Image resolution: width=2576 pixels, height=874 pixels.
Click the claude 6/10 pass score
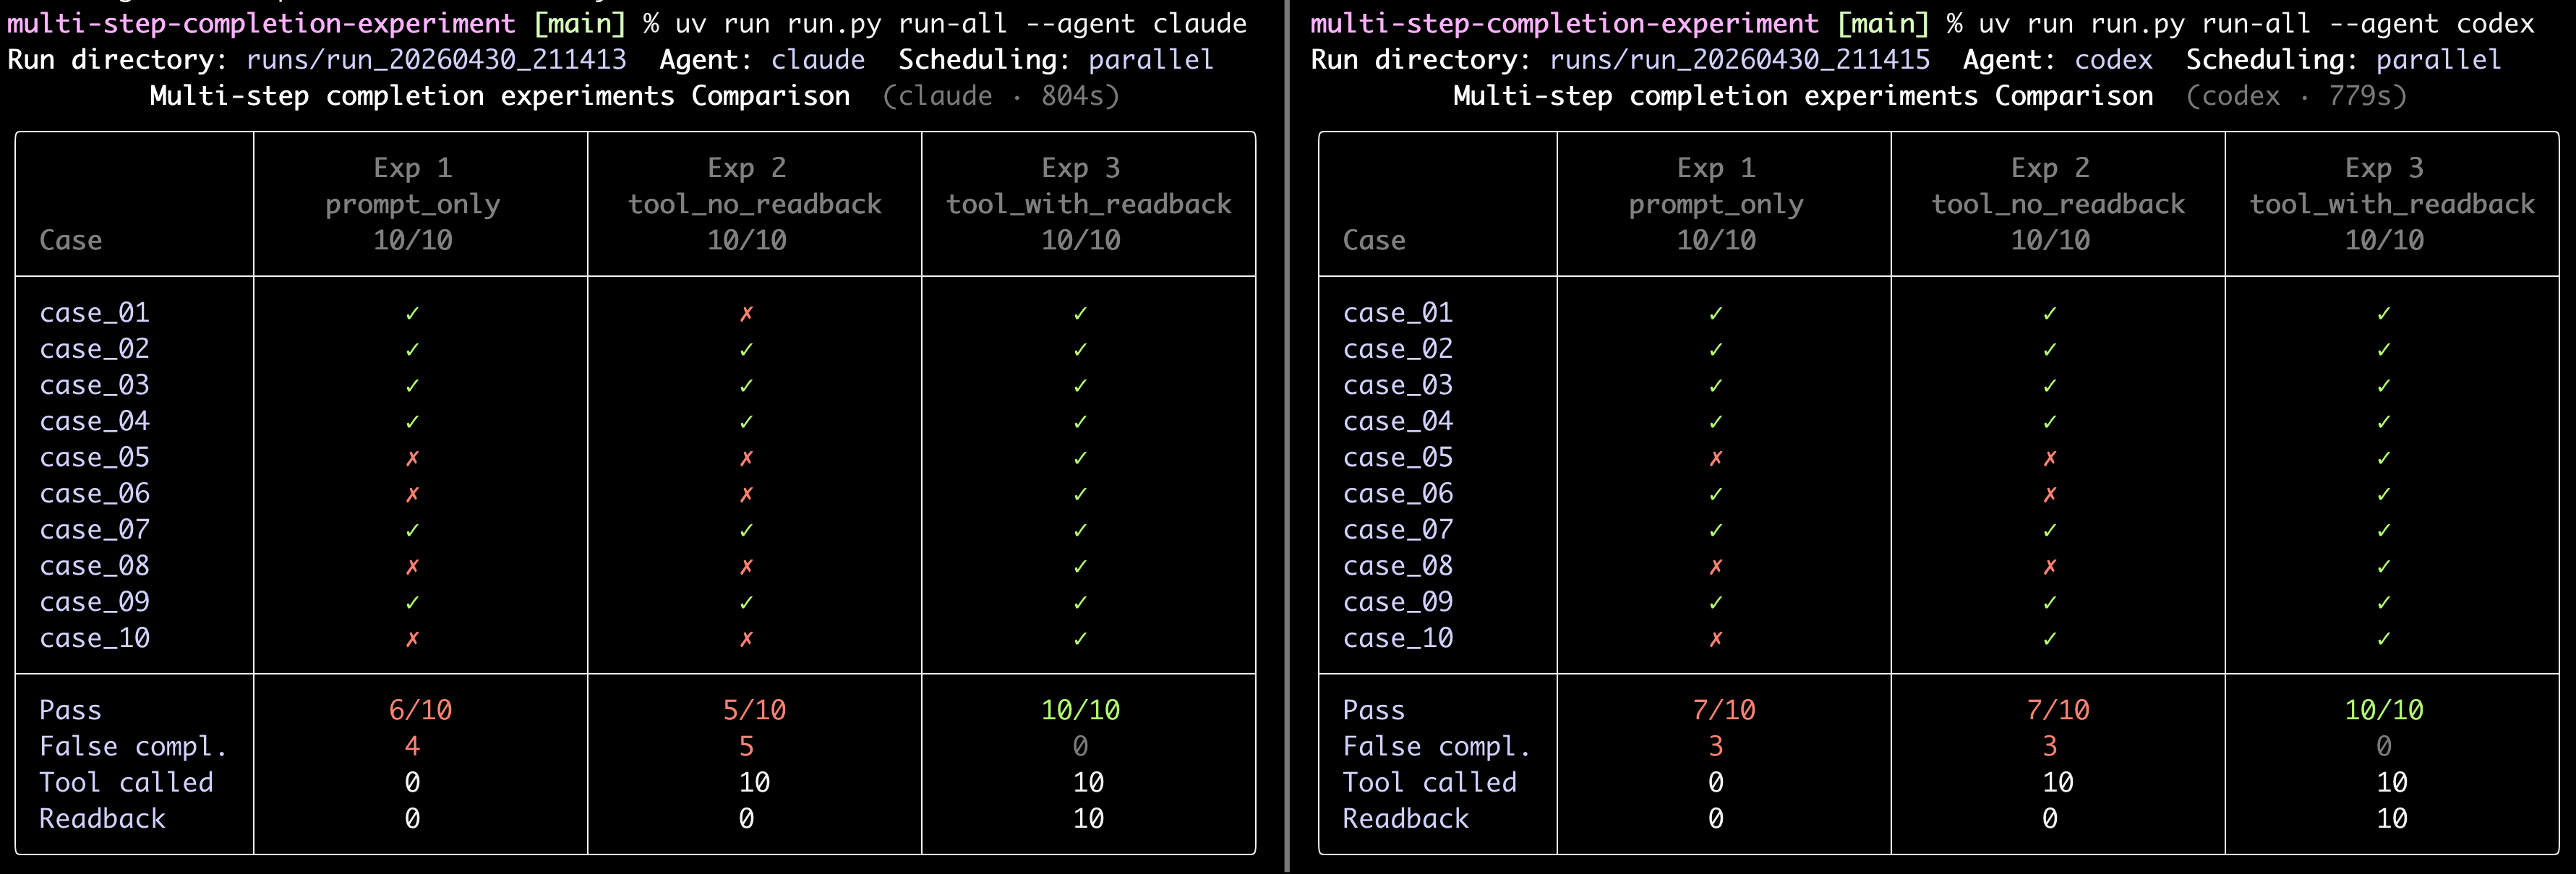(420, 710)
